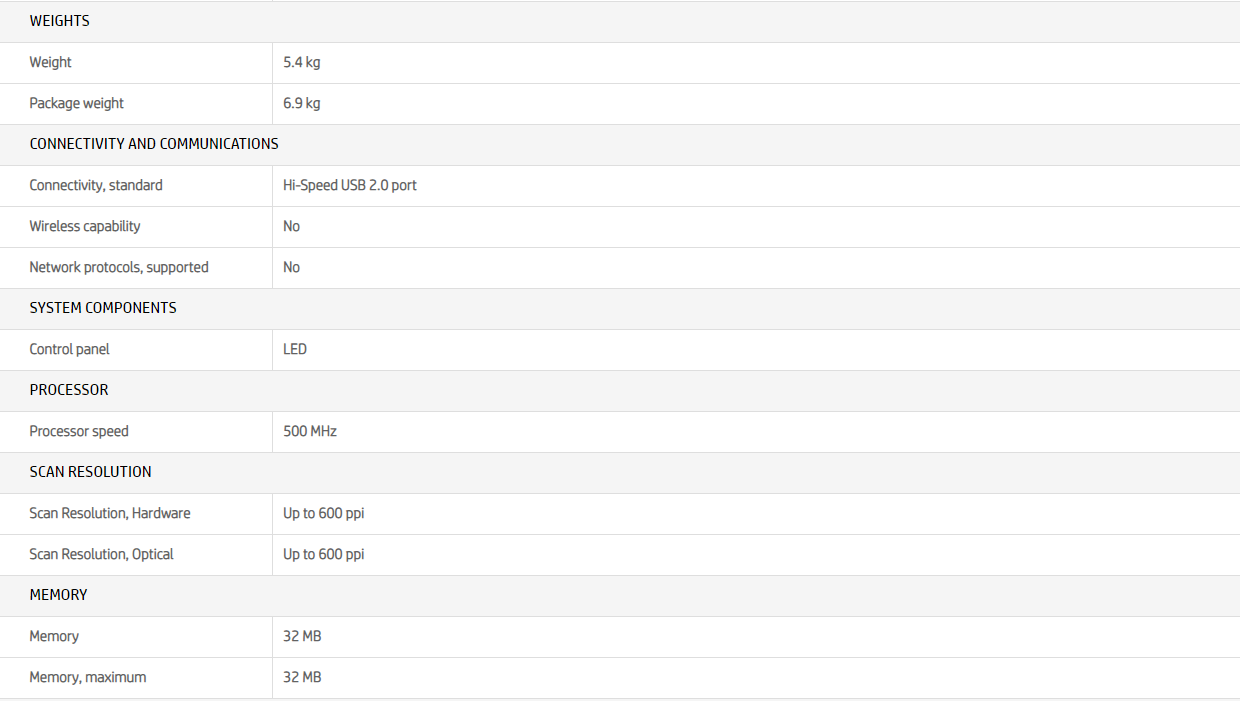Click the Wireless capability label
This screenshot has height=701, width=1243.
coord(84,226)
